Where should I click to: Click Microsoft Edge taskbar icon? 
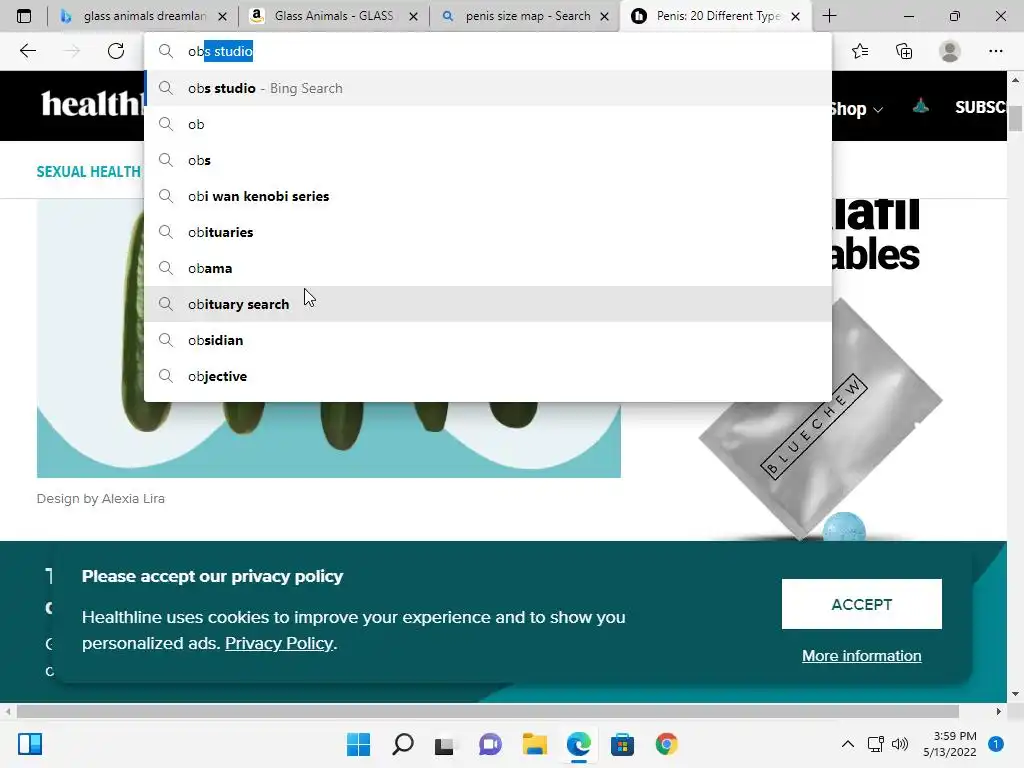pos(578,744)
